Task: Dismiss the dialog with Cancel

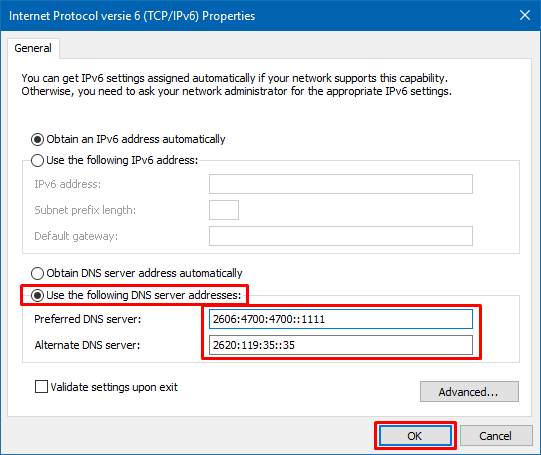Action: 495,436
